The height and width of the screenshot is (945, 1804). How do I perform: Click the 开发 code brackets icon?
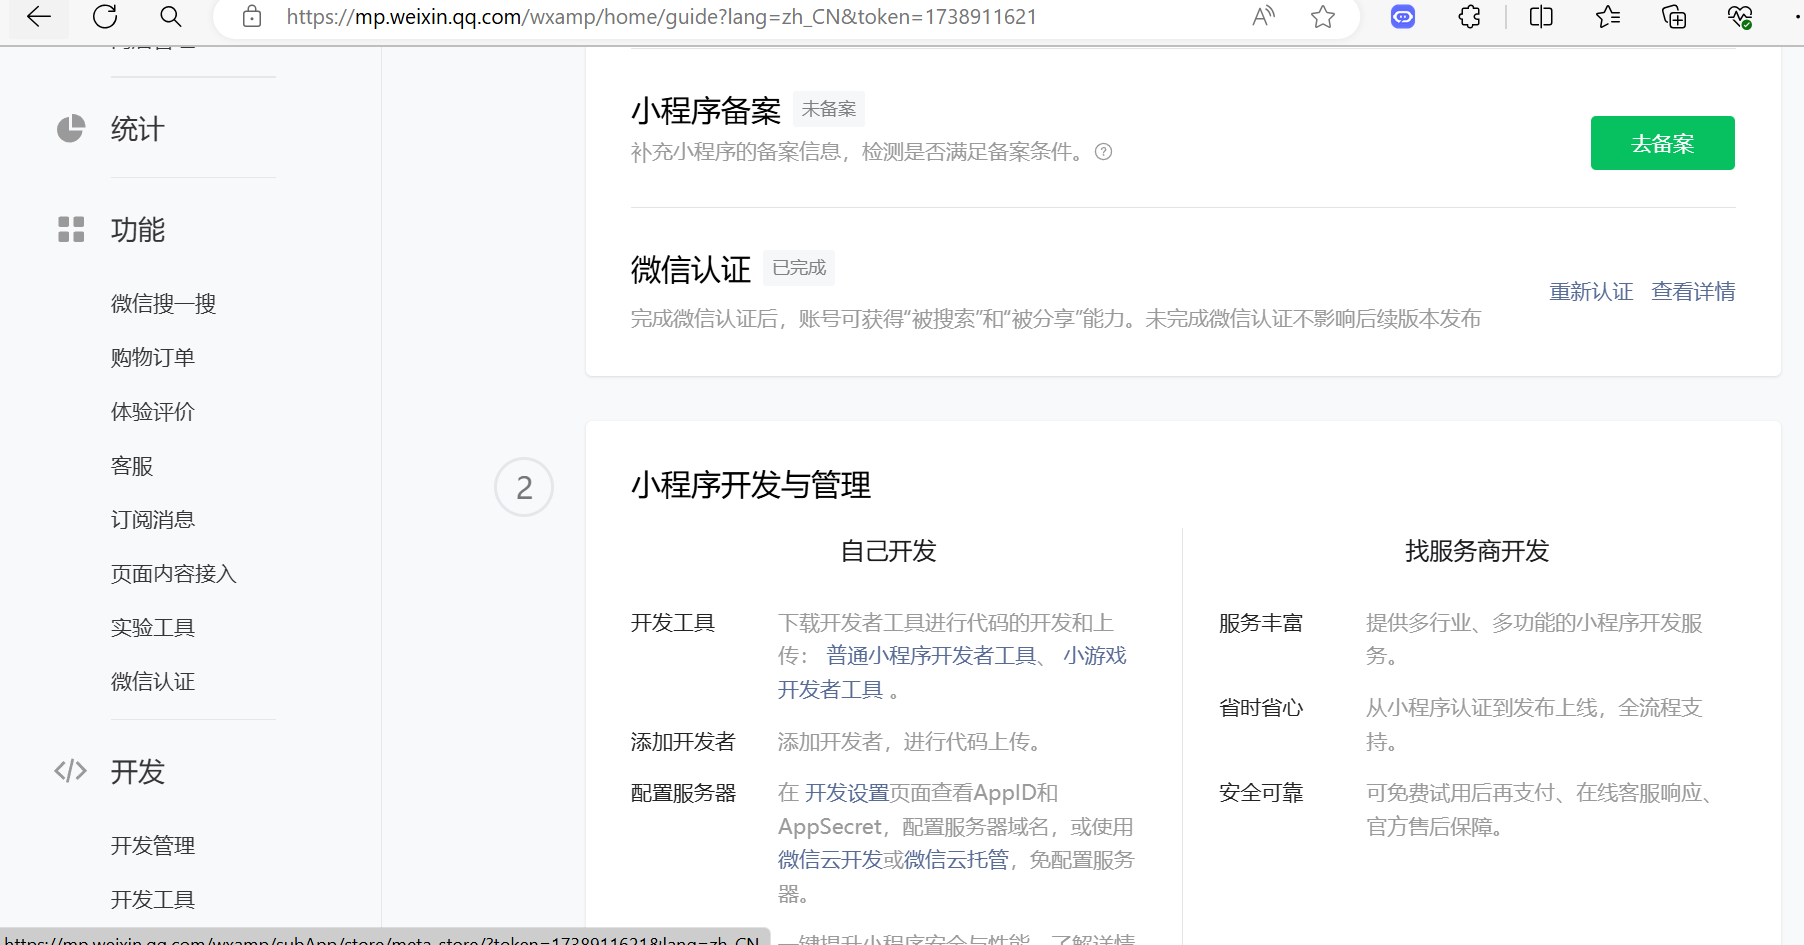click(71, 771)
